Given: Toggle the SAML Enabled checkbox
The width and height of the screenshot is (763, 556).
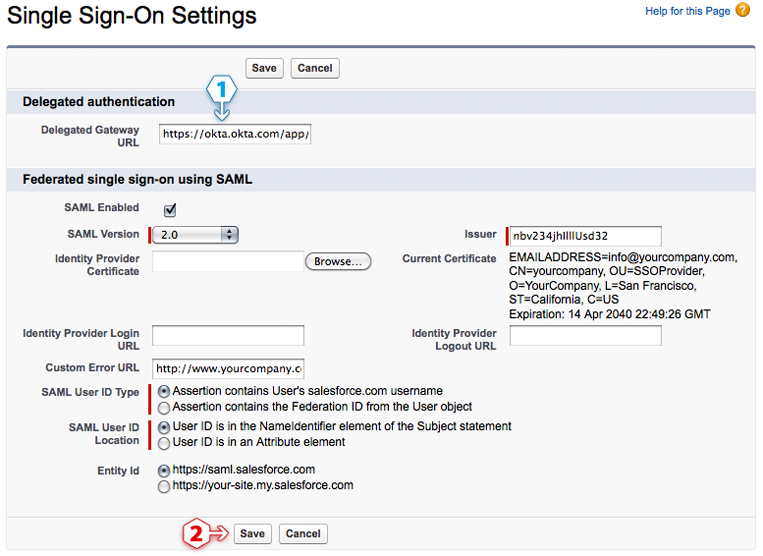Looking at the screenshot, I should 170,210.
